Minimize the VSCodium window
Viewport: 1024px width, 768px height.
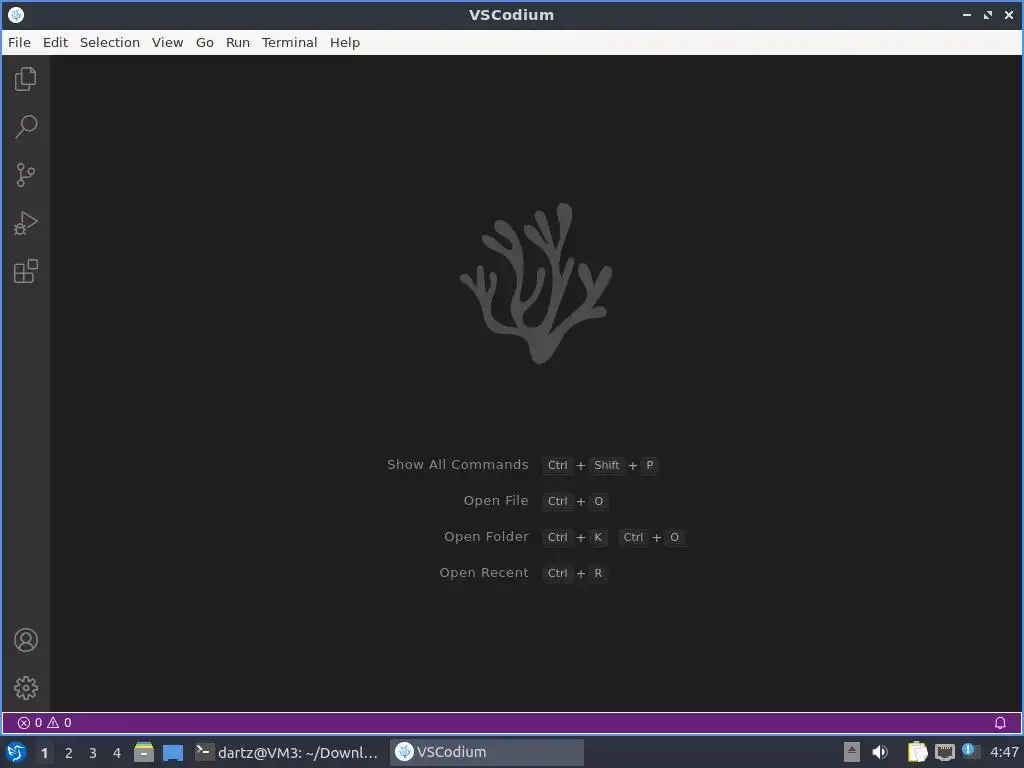[967, 14]
